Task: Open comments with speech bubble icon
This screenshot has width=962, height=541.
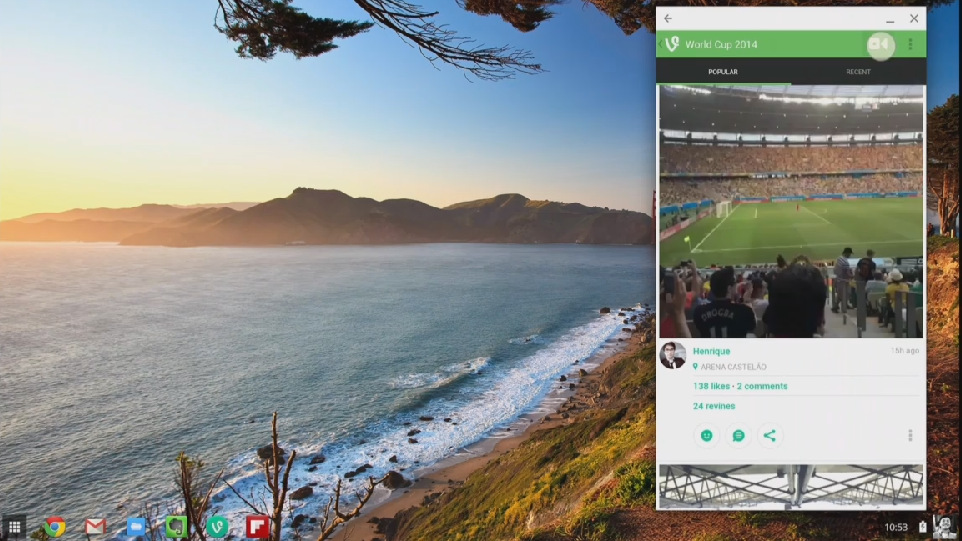Action: 738,435
